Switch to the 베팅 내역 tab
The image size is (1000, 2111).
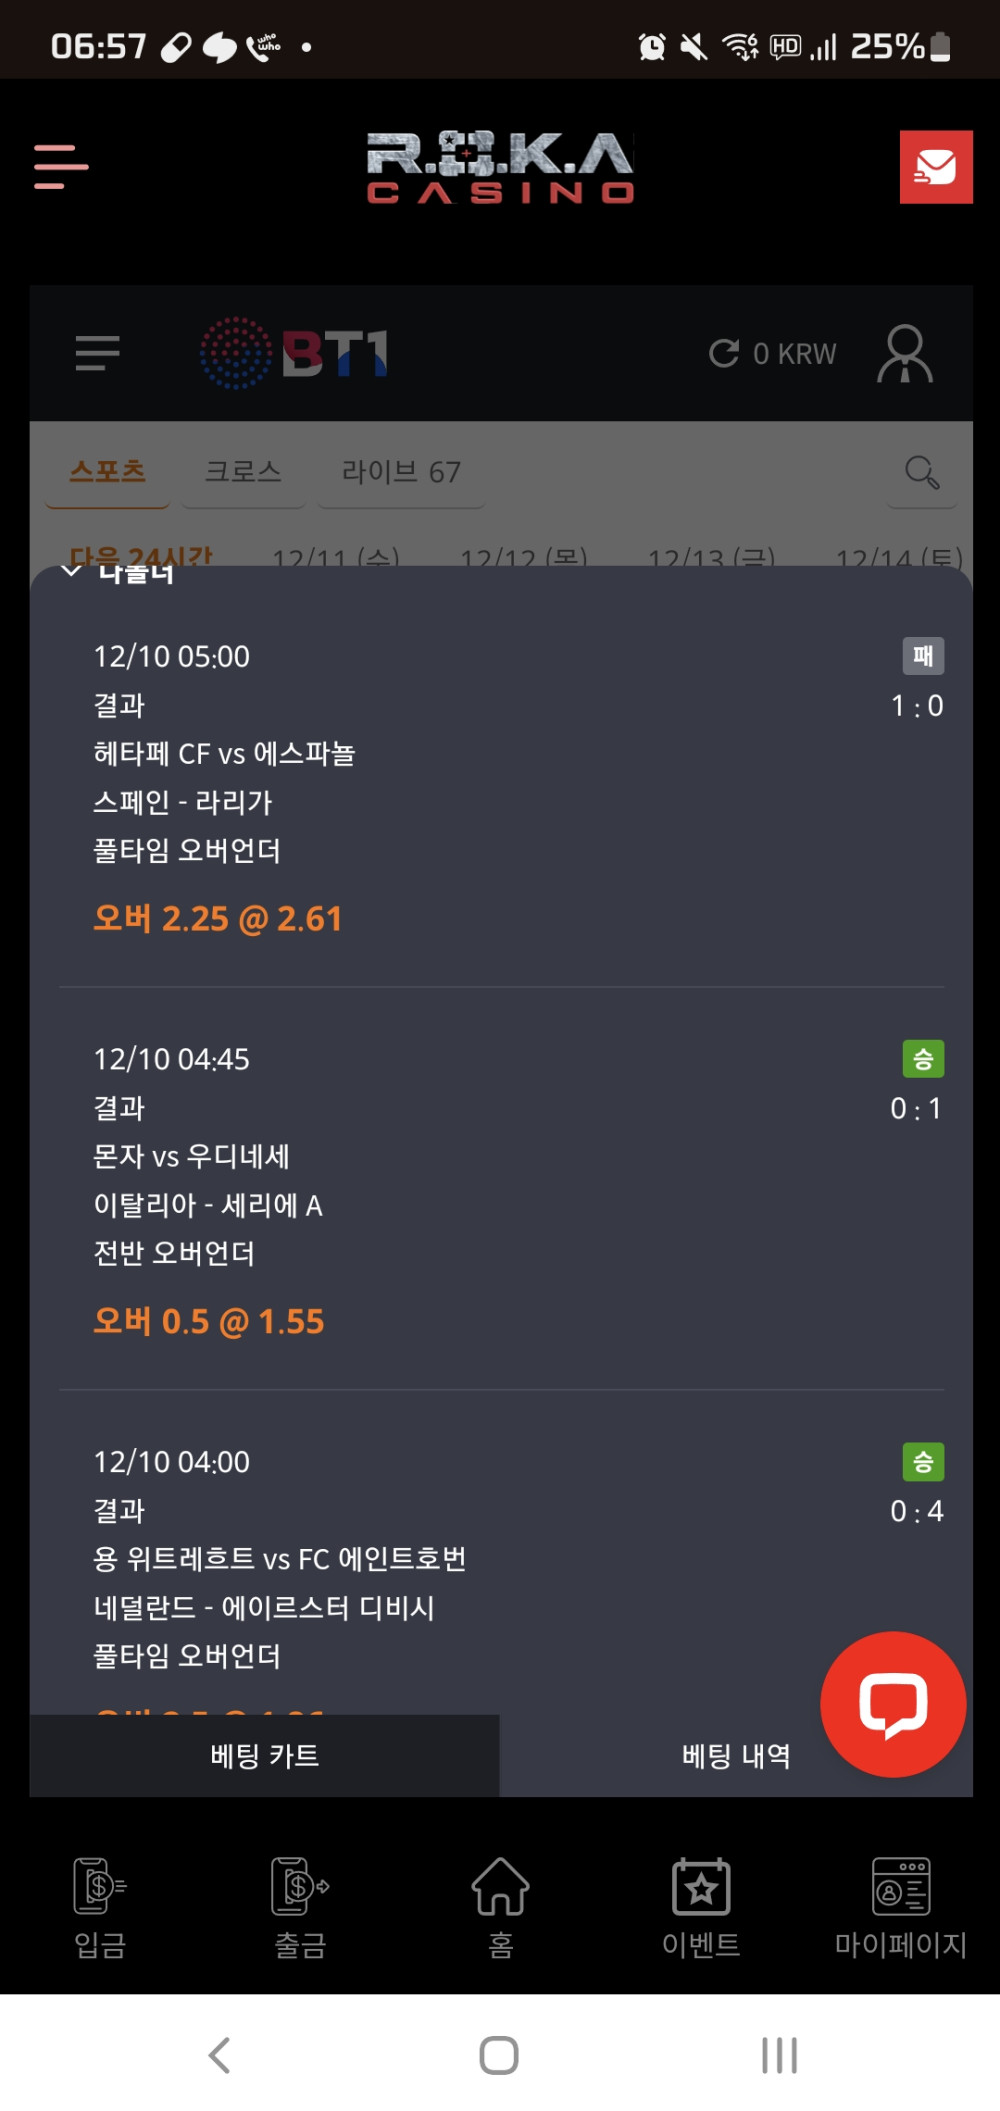click(x=736, y=1756)
